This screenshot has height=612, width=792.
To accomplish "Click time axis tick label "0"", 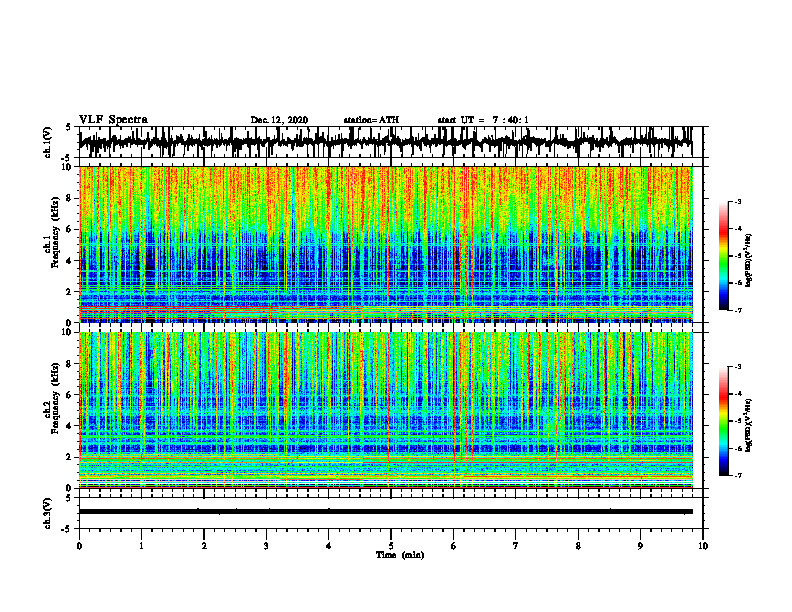I will (79, 546).
